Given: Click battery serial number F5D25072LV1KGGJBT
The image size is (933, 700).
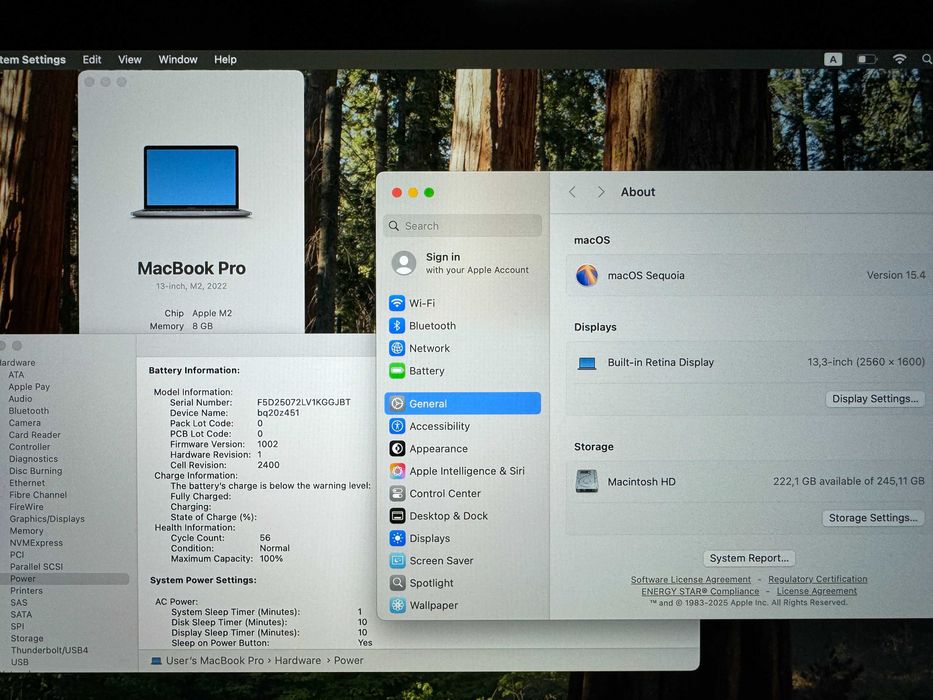Looking at the screenshot, I should coord(303,402).
